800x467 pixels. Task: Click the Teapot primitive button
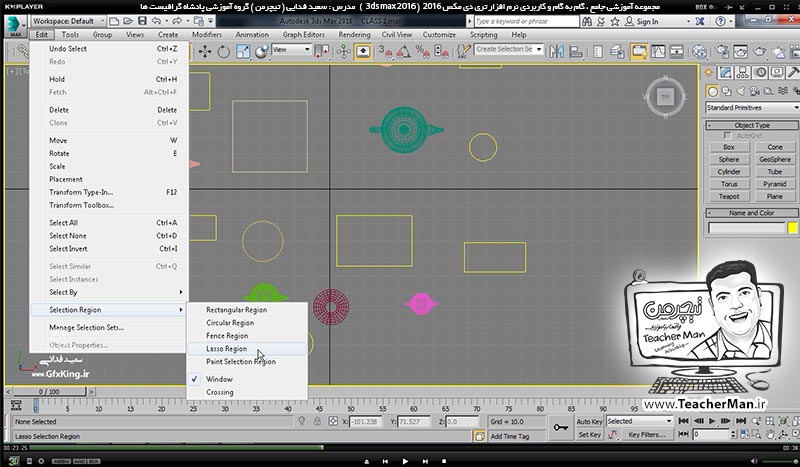coord(729,196)
